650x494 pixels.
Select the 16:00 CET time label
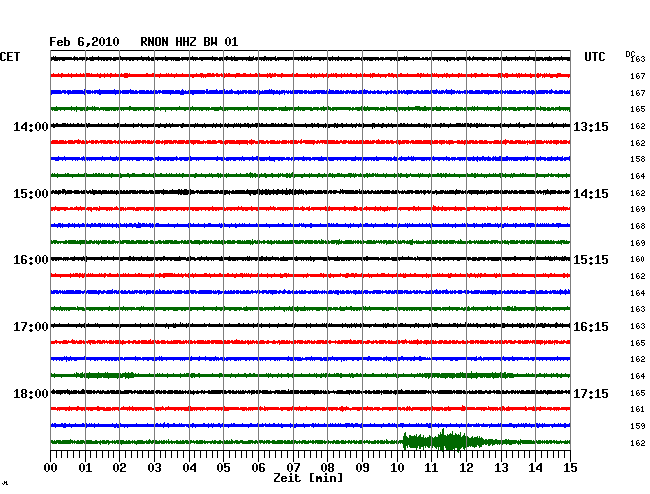[31, 260]
